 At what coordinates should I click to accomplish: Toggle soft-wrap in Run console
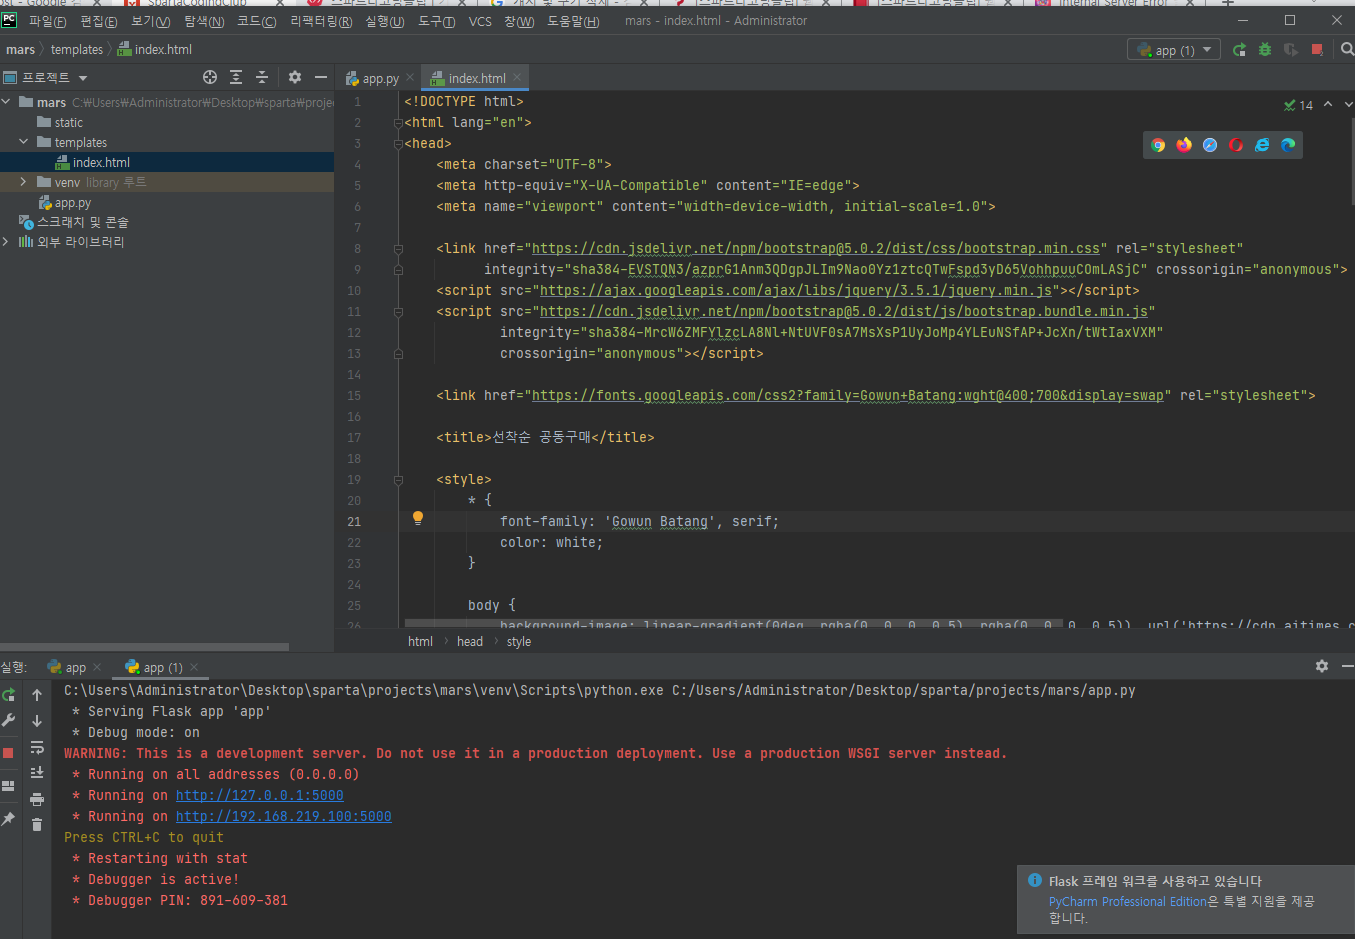37,747
